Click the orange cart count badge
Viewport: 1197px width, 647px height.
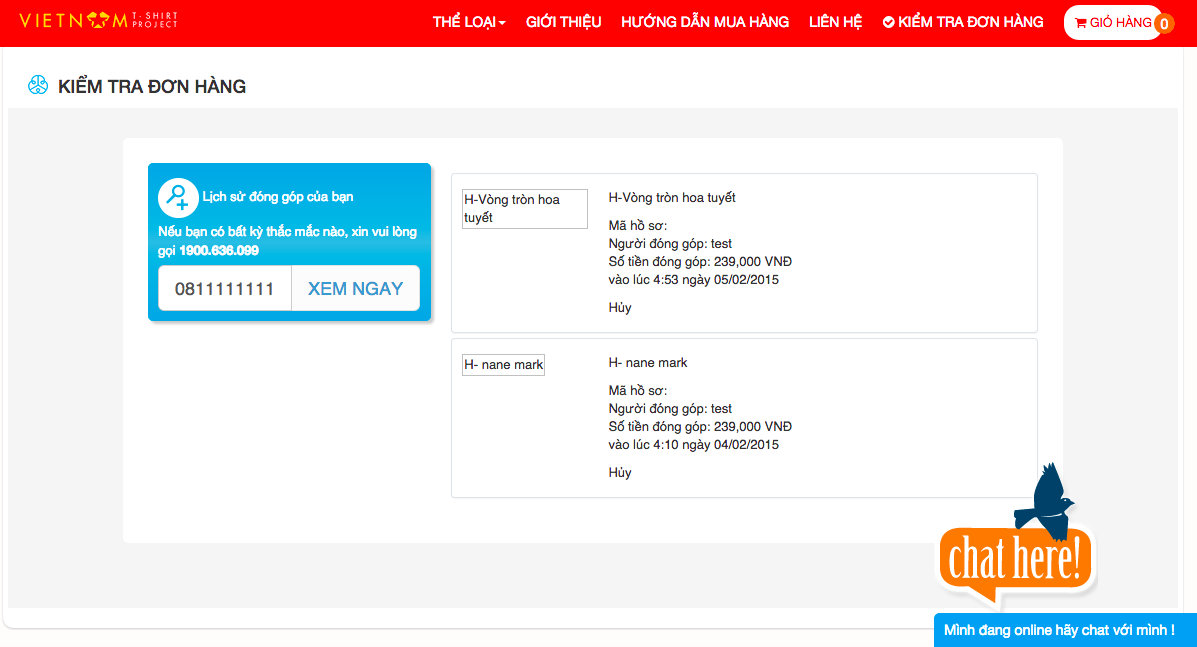coord(1164,24)
